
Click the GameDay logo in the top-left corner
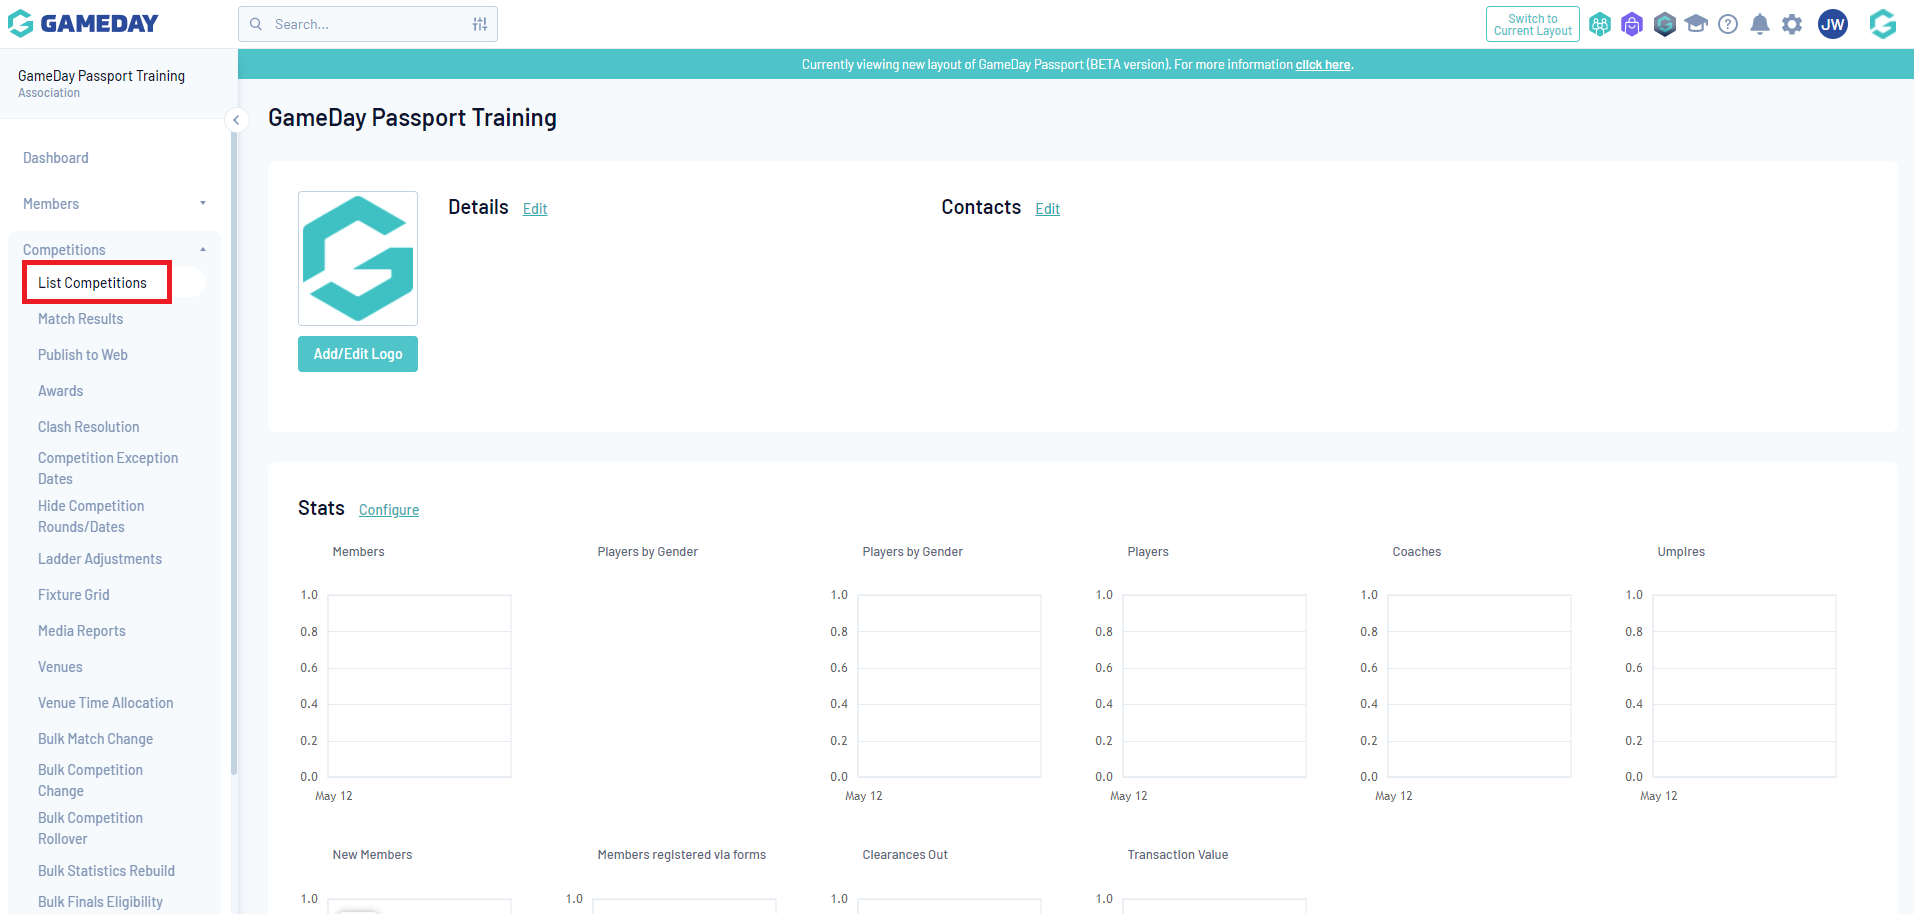pyautogui.click(x=84, y=23)
